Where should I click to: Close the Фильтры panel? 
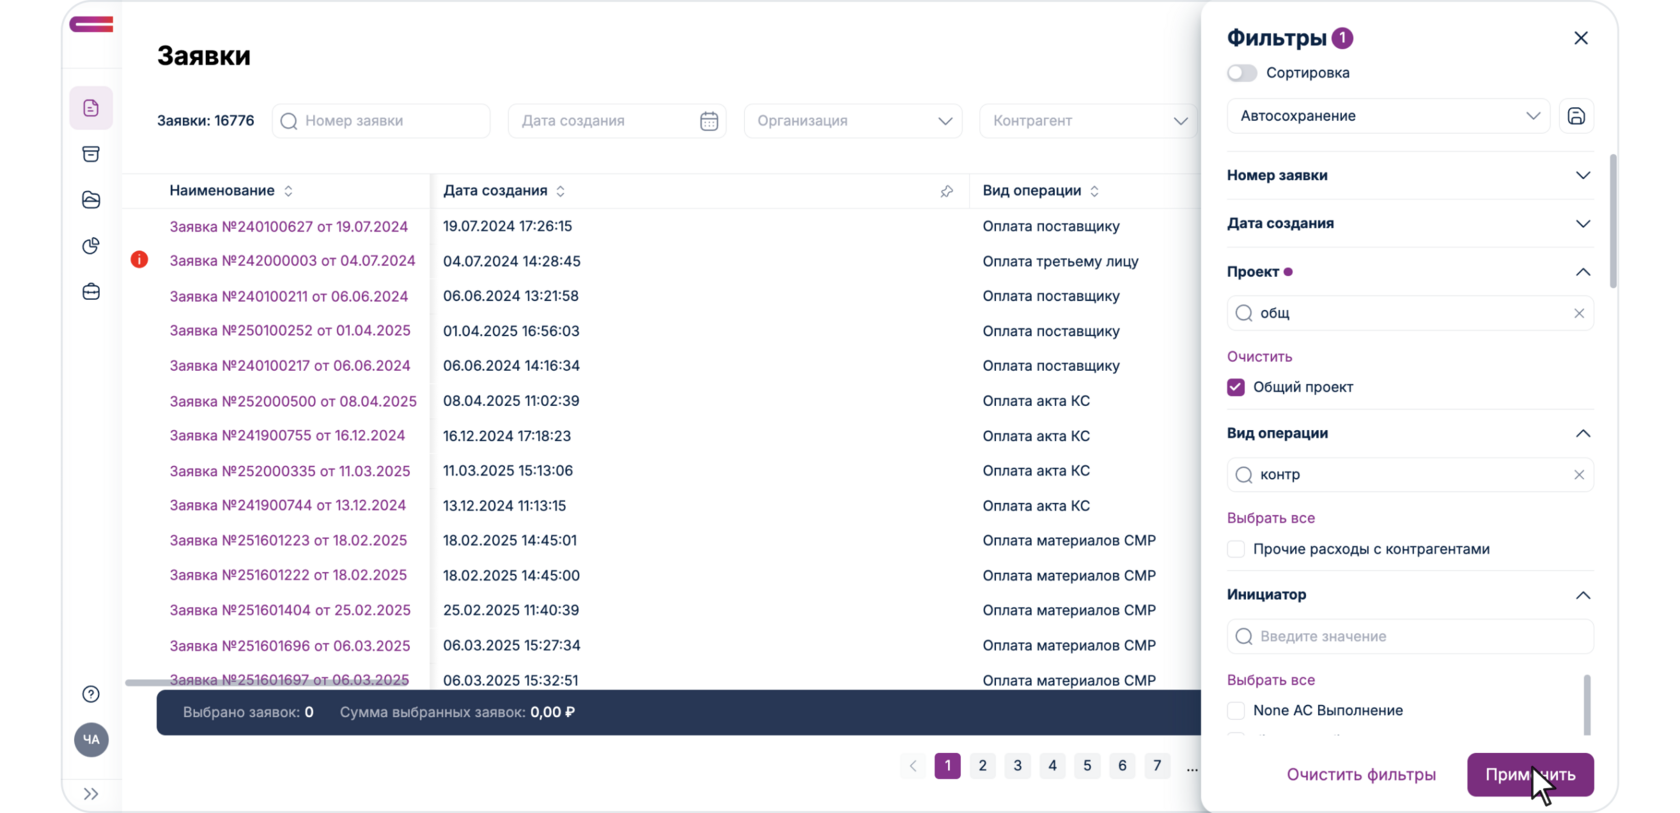click(1581, 38)
